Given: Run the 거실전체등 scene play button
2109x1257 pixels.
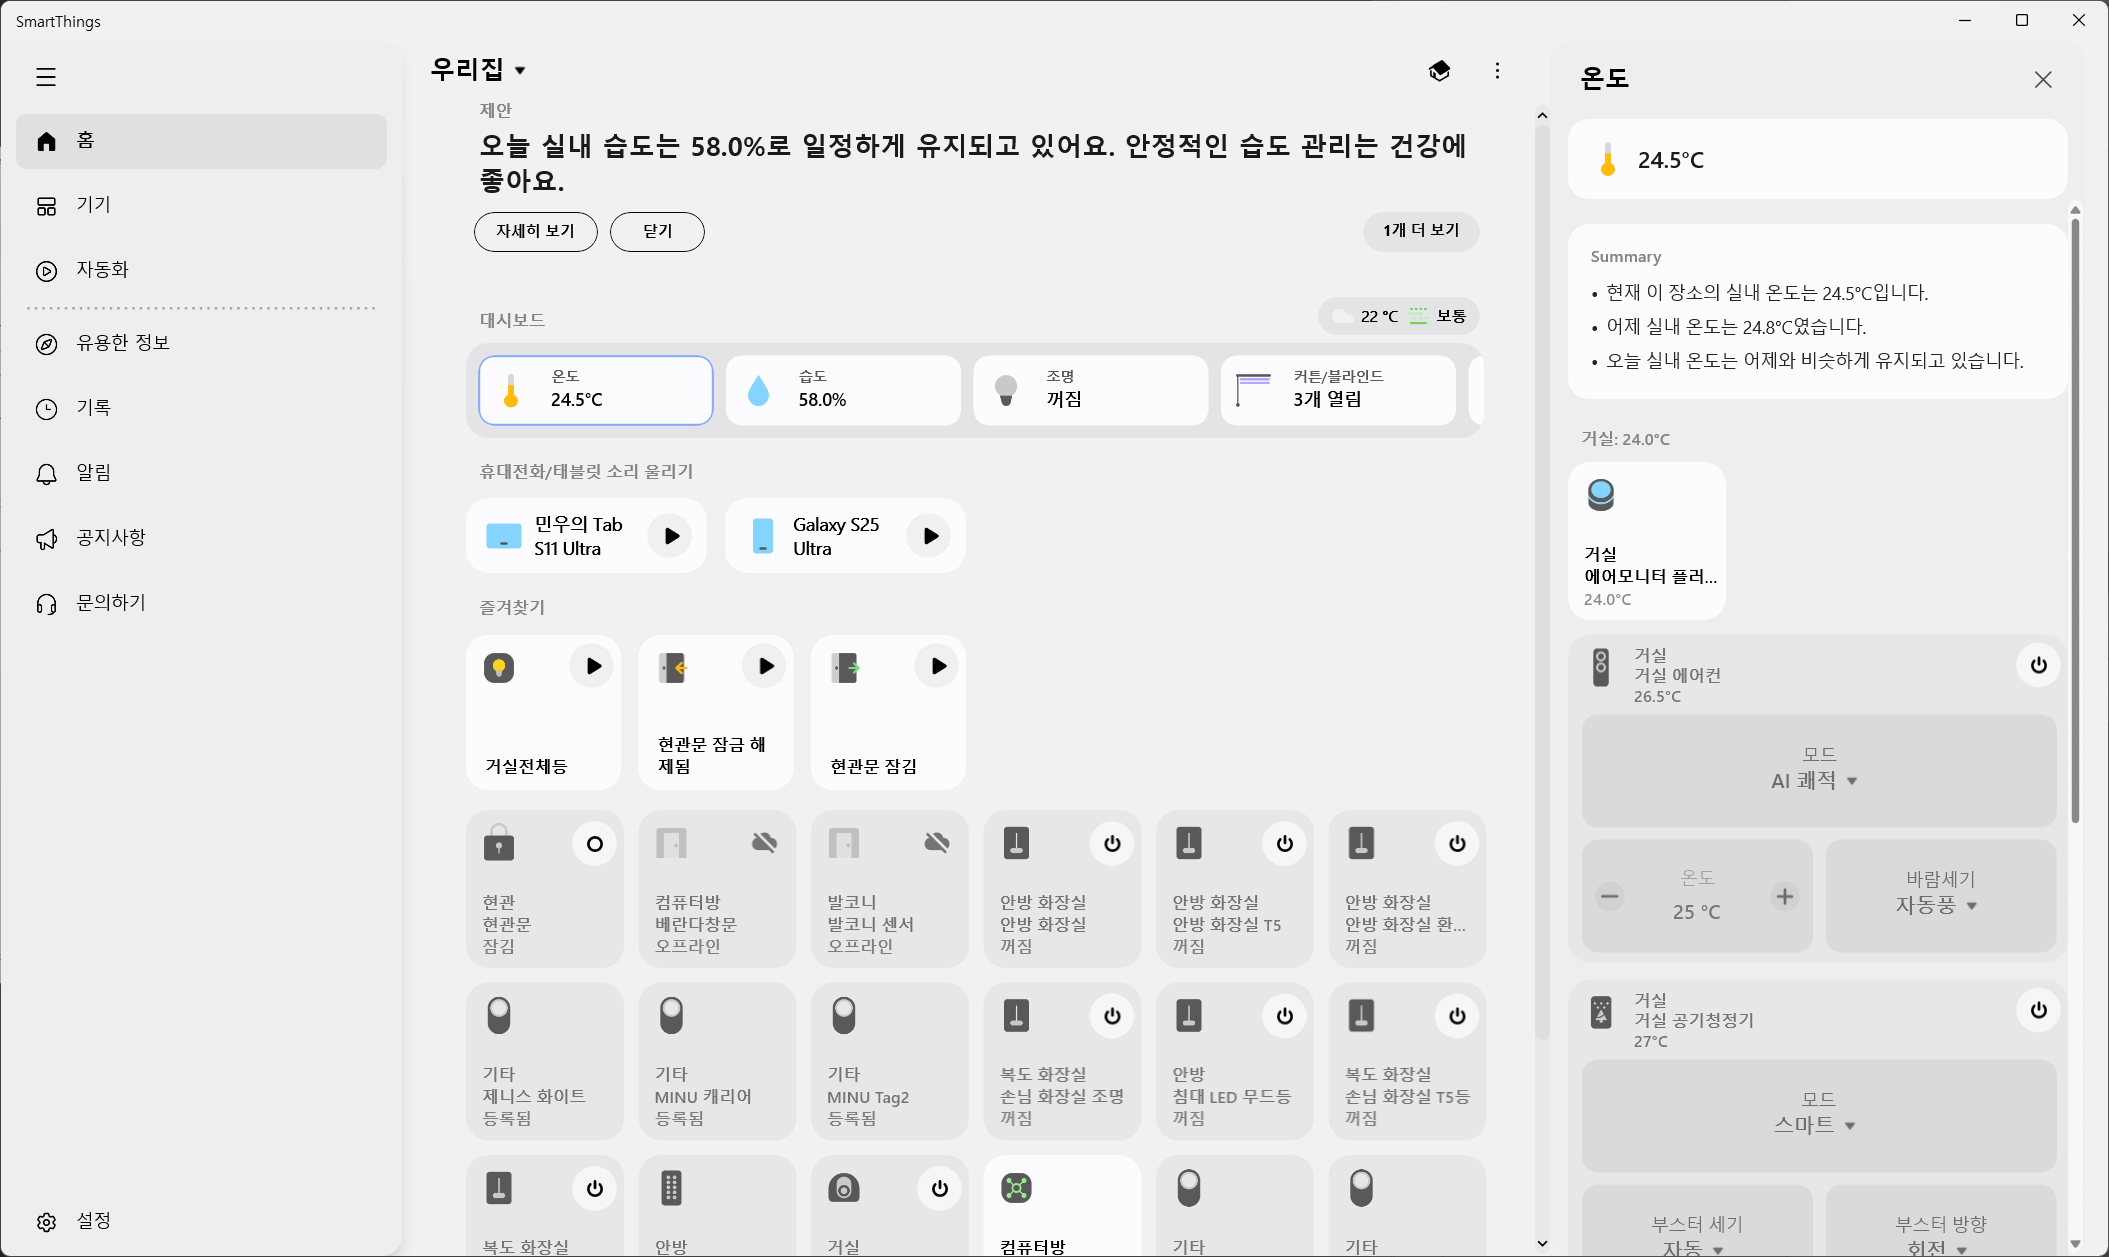Looking at the screenshot, I should [x=593, y=666].
